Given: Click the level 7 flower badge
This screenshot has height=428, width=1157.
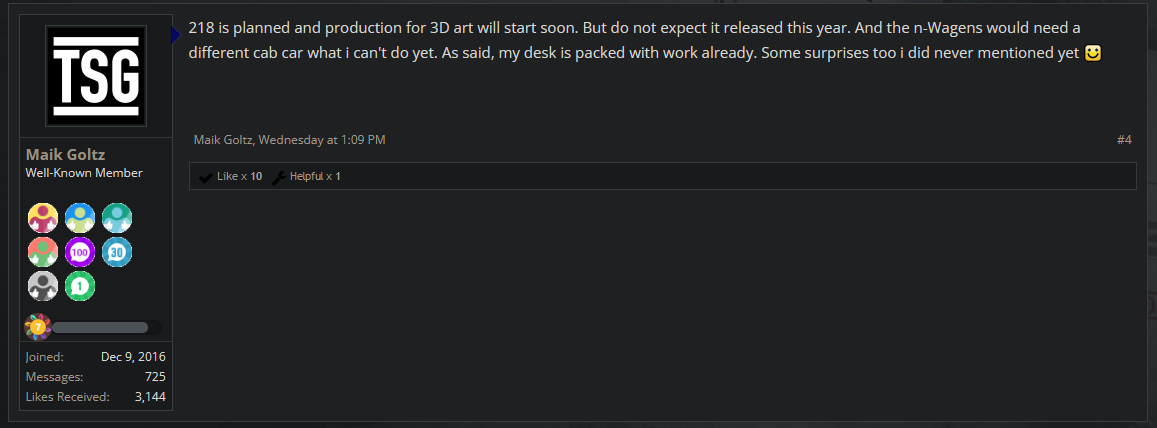Looking at the screenshot, I should tap(38, 327).
